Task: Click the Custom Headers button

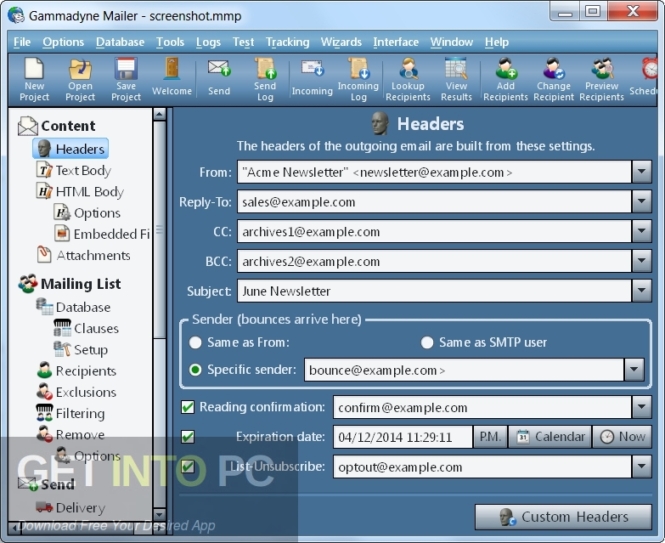Action: 563,517
